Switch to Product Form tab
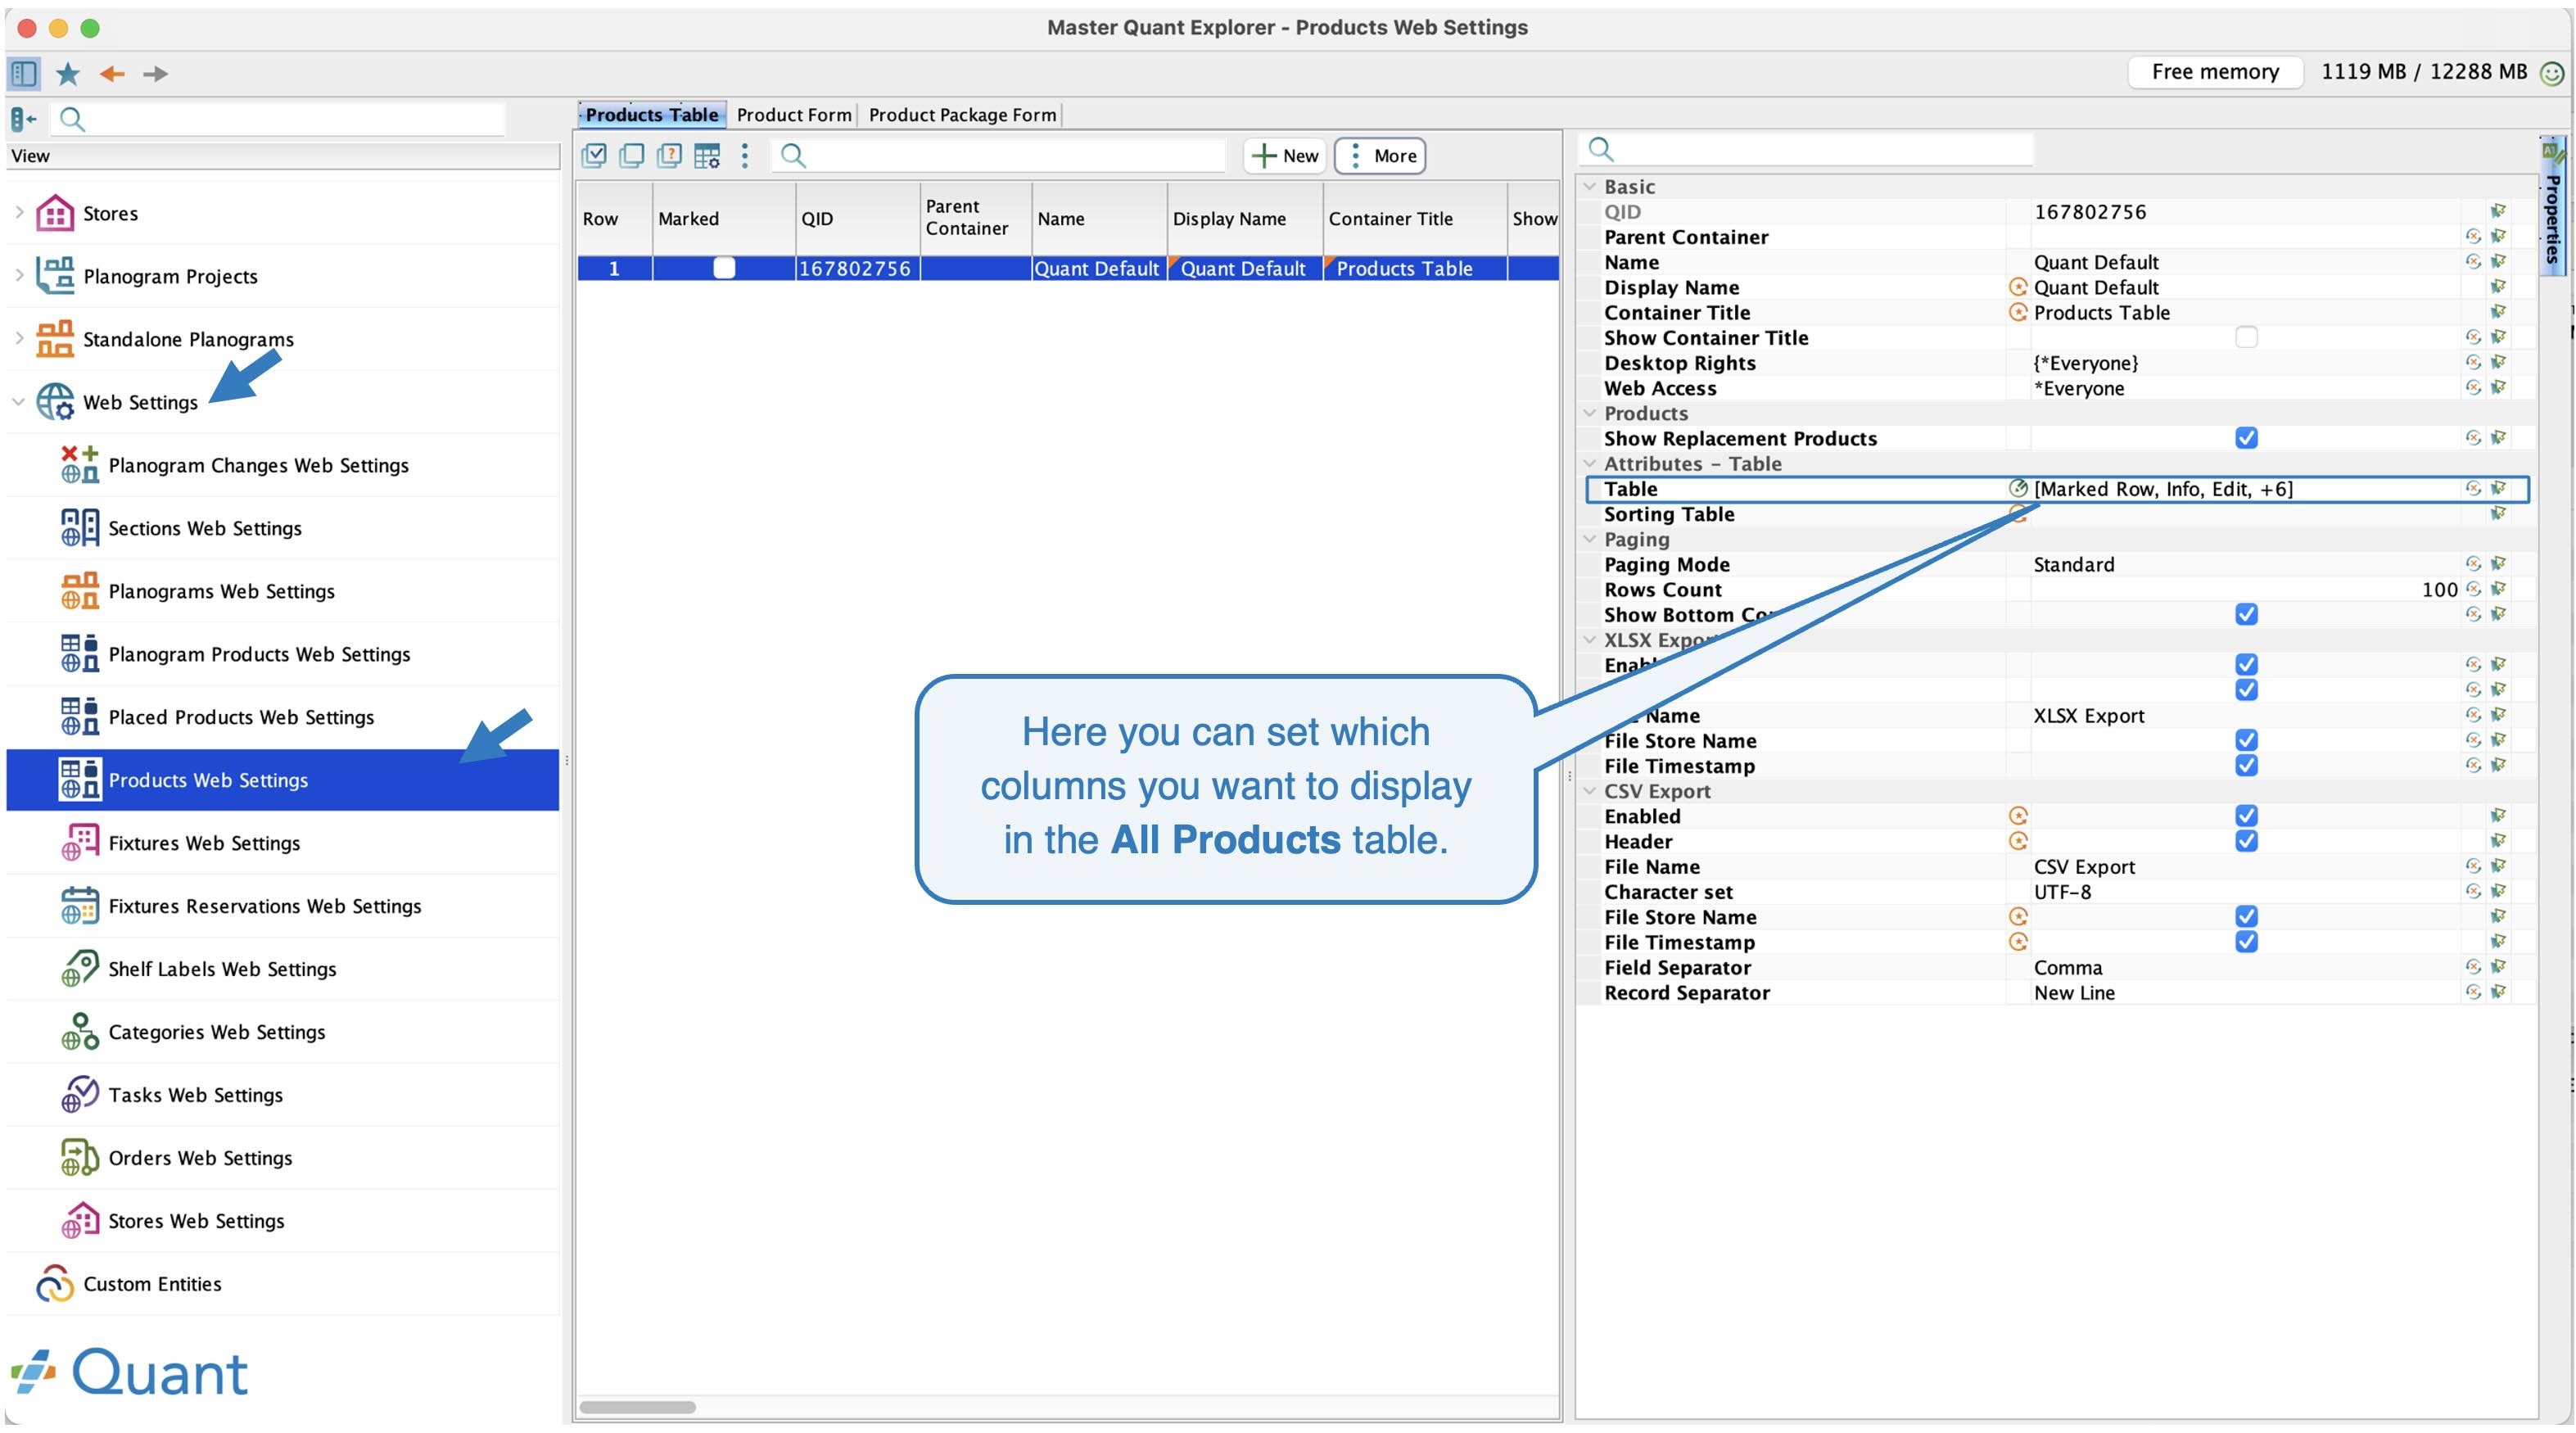Image resolution: width=2576 pixels, height=1433 pixels. coord(794,115)
